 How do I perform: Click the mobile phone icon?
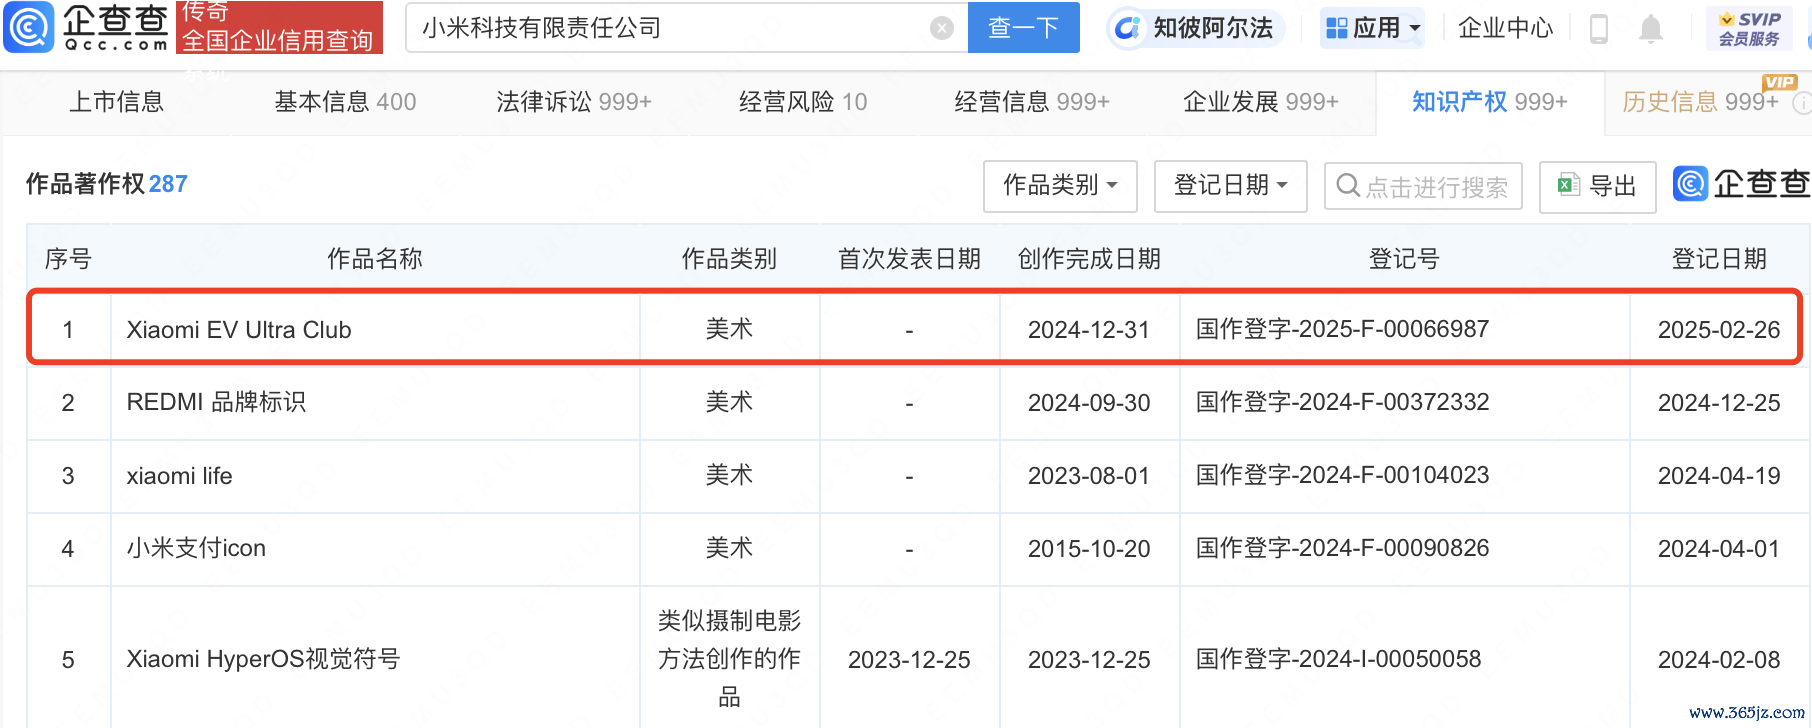tap(1598, 29)
